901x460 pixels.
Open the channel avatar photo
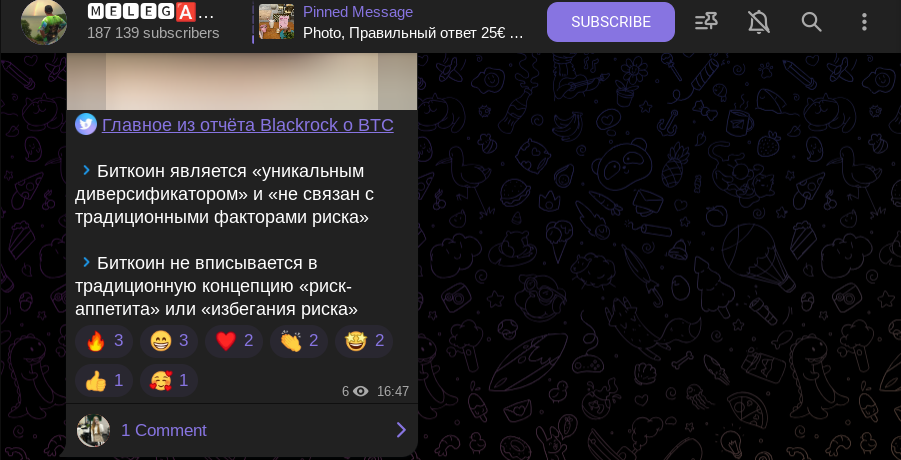coord(44,22)
